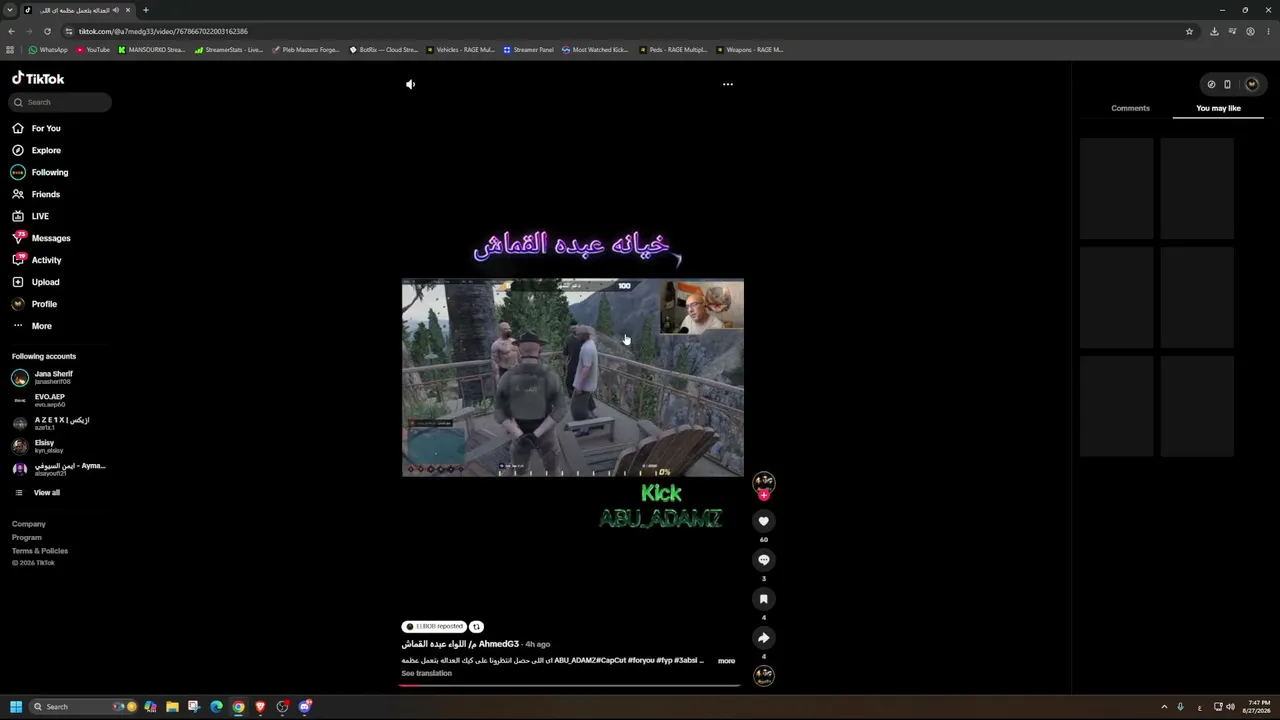
Task: Focus the TikTok search field
Action: pos(61,102)
